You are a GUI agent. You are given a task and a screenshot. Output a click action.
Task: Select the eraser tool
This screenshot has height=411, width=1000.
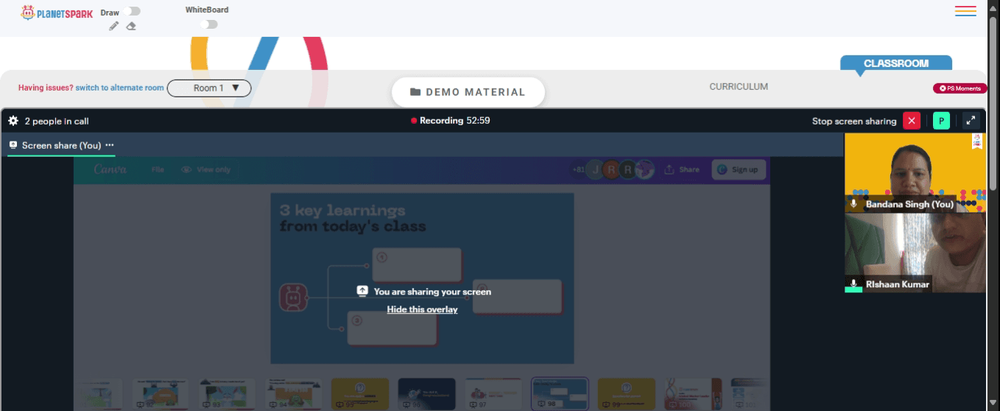point(131,26)
